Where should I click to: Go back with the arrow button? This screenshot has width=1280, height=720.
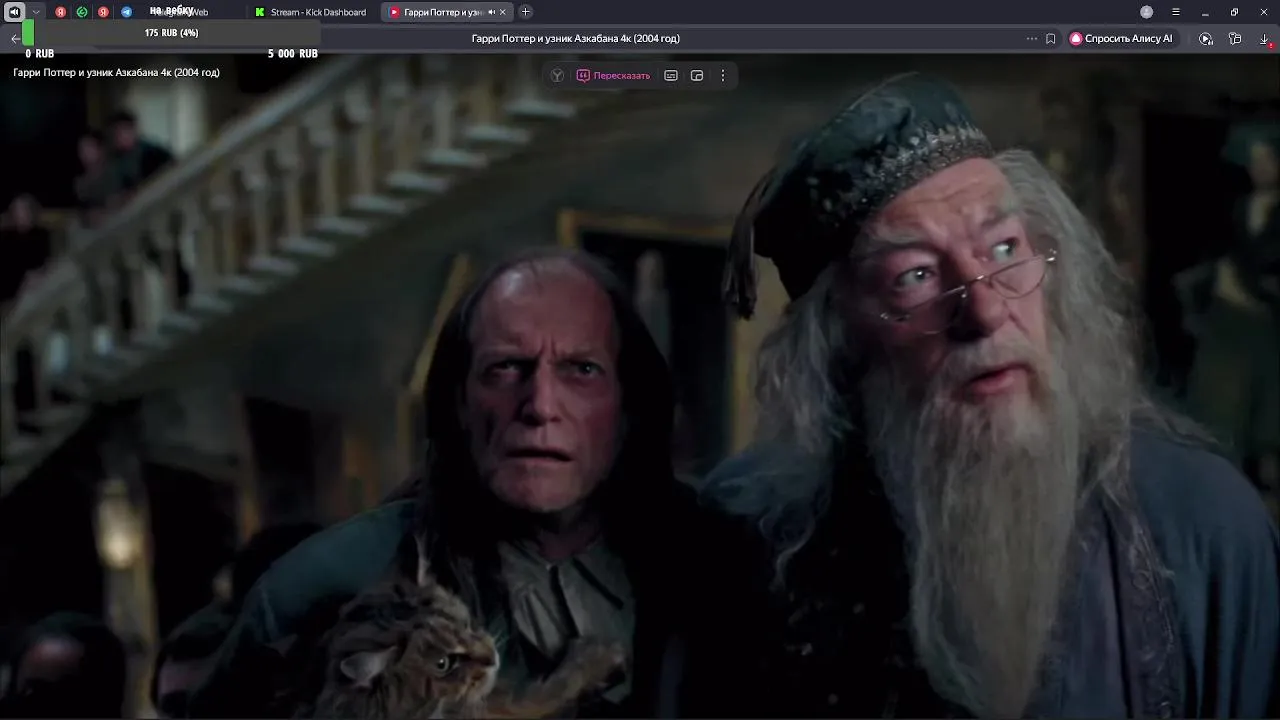click(x=15, y=38)
